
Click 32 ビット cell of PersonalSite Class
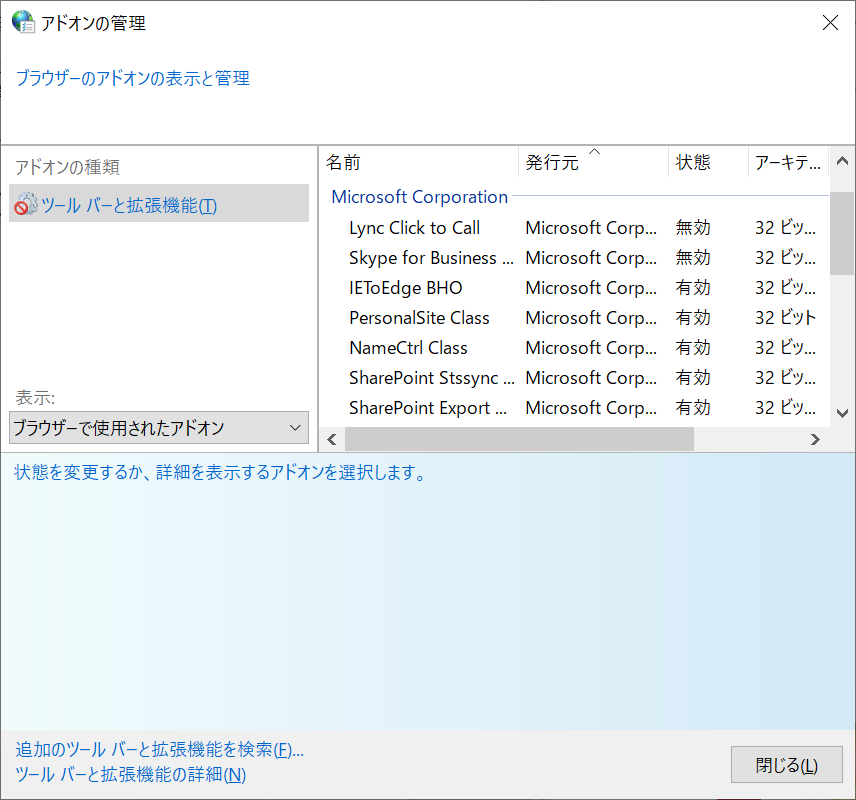point(786,318)
